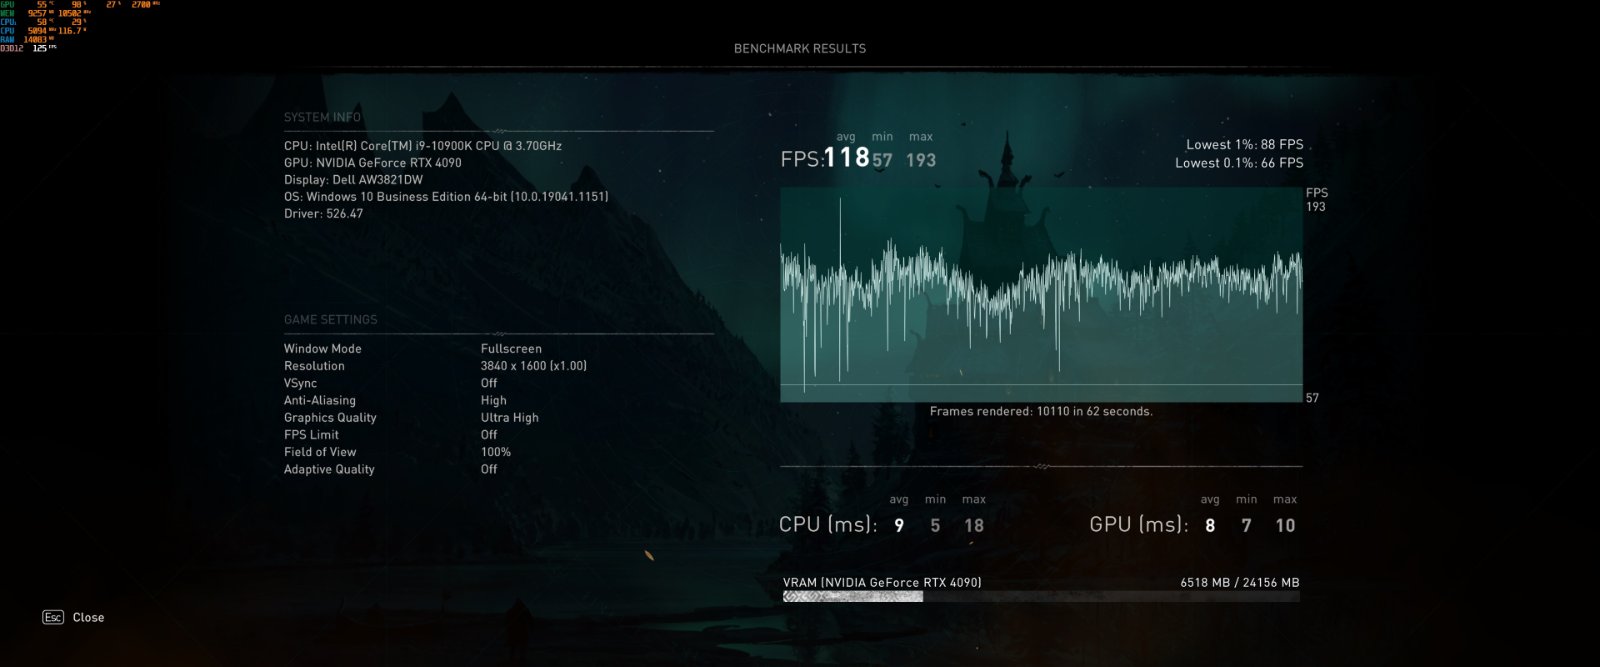Select the Display Dell AW3821DW line

click(x=353, y=180)
